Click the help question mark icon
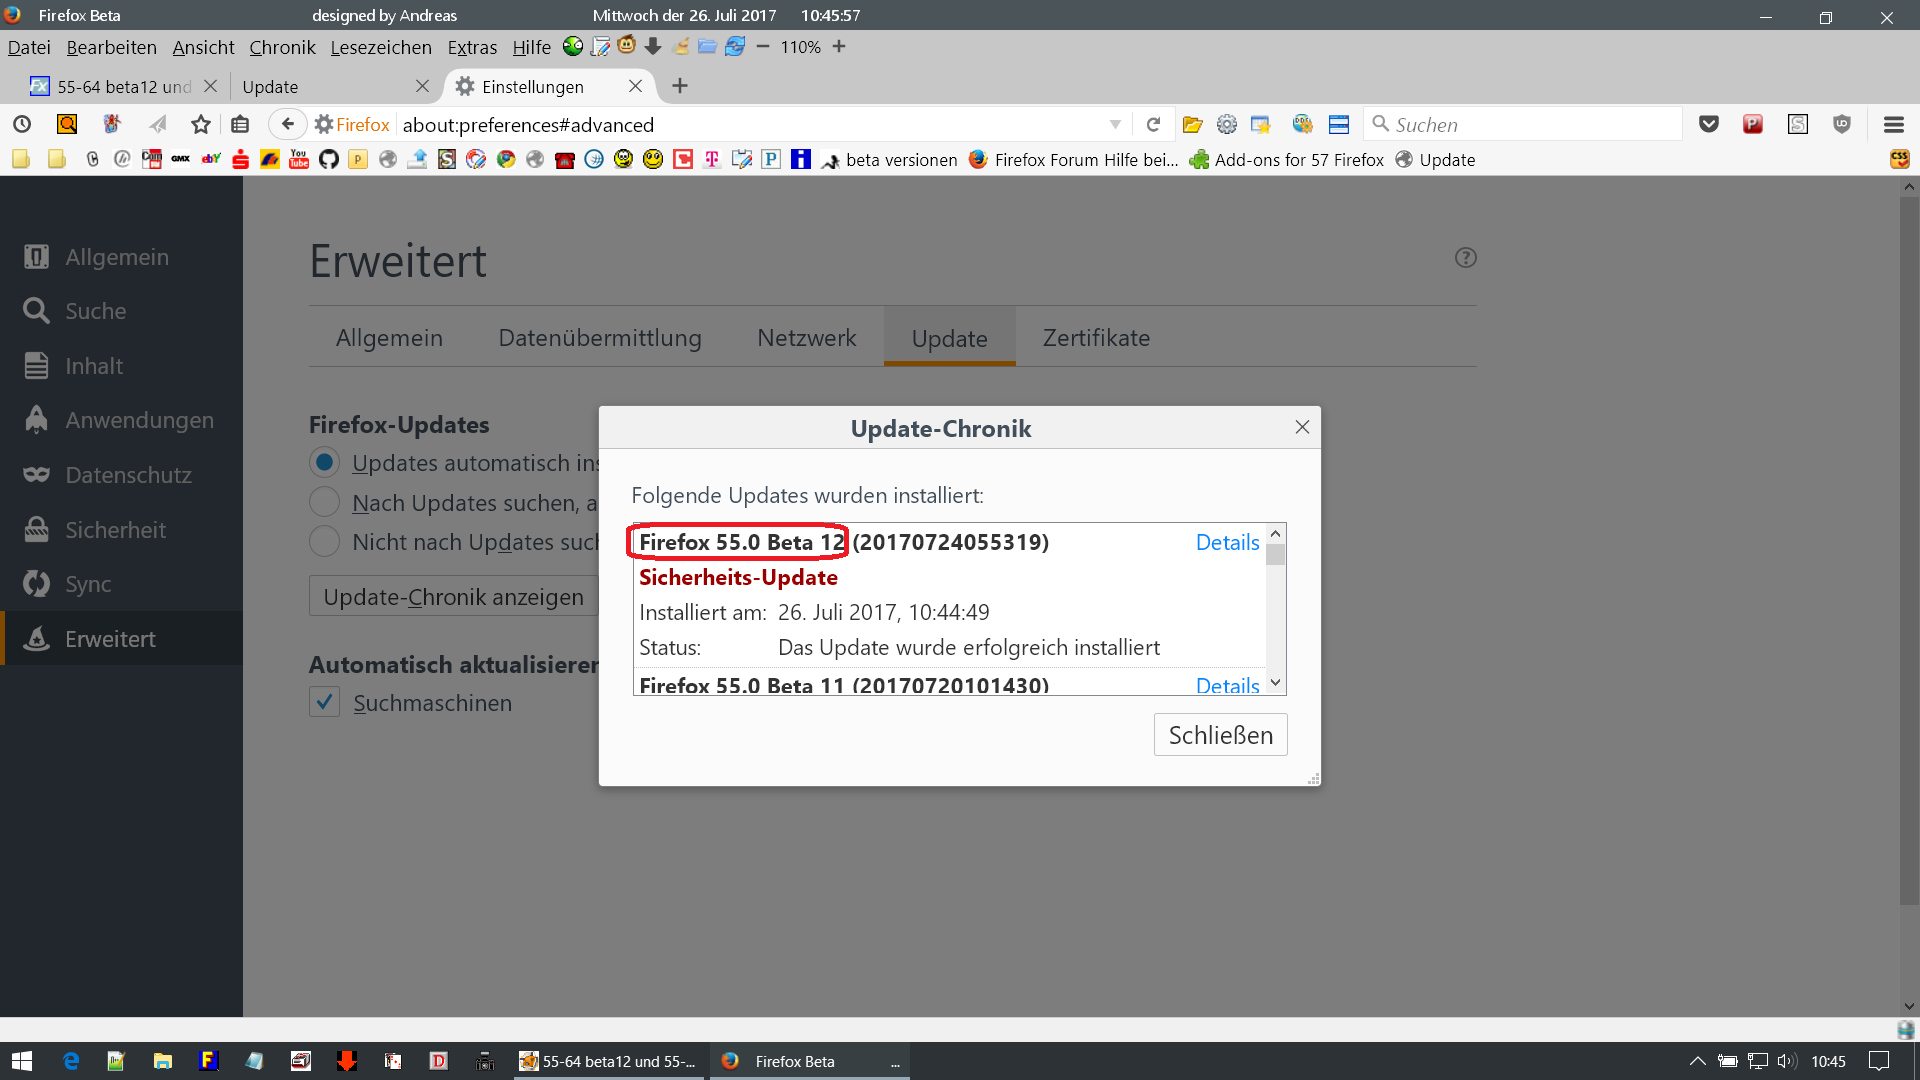Viewport: 1920px width, 1080px height. [1465, 258]
